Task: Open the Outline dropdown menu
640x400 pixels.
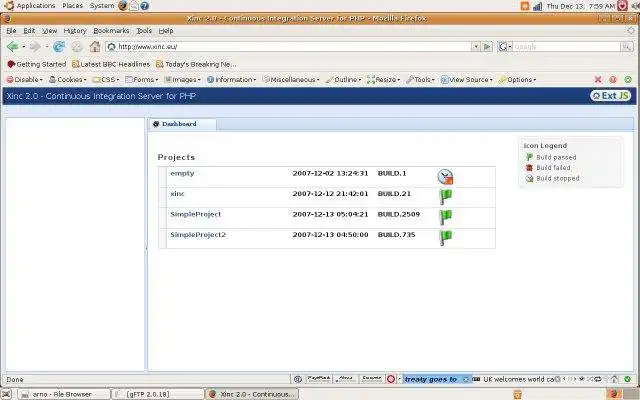Action: click(x=343, y=80)
